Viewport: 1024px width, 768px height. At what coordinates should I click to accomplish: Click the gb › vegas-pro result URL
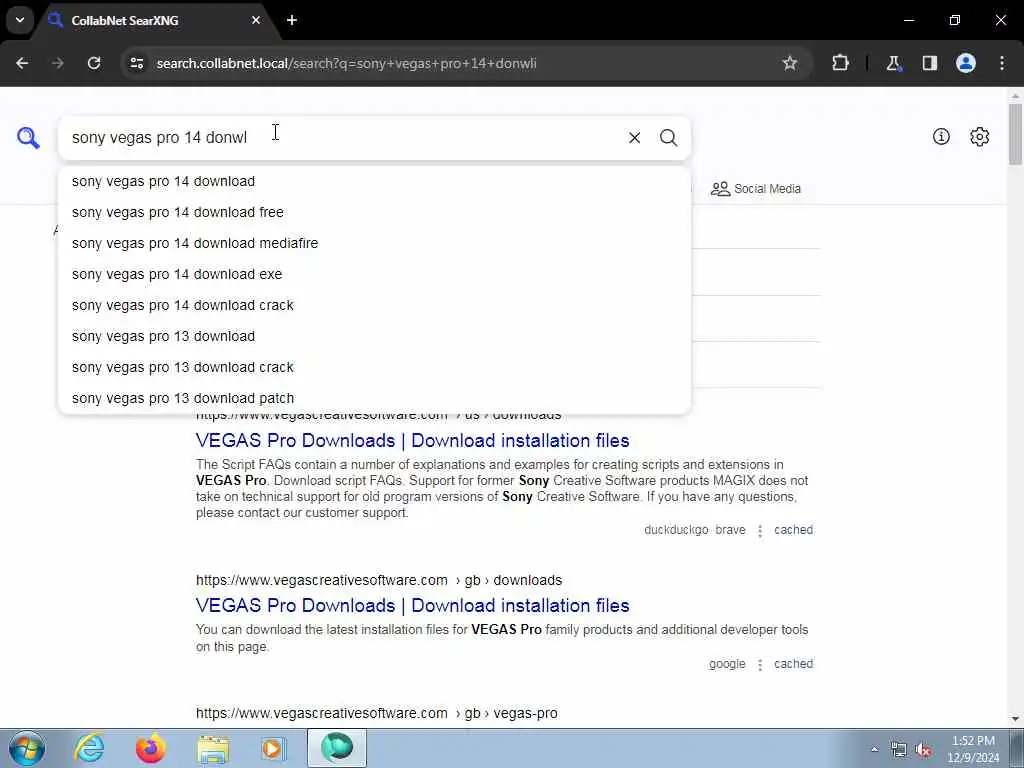377,713
